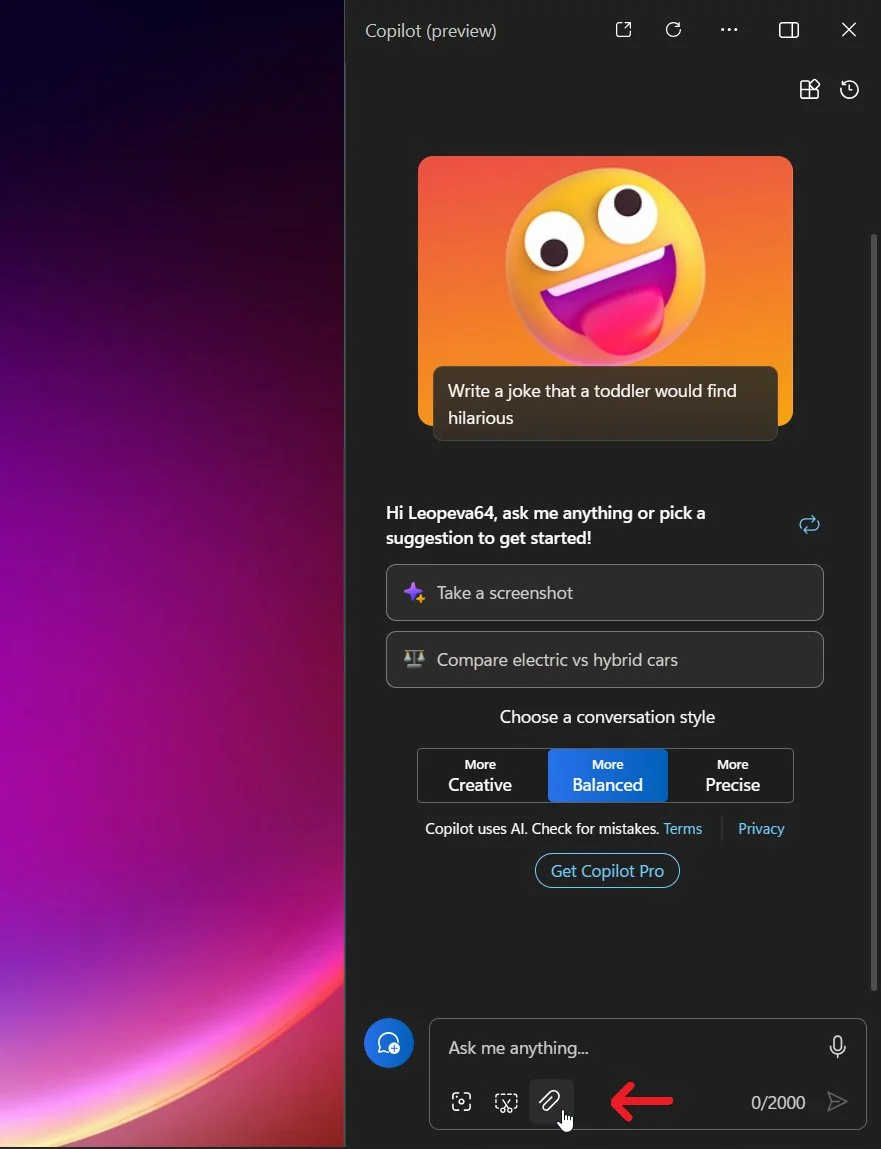Choose Compare electric vs hybrid cars suggestion
881x1149 pixels.
(605, 660)
